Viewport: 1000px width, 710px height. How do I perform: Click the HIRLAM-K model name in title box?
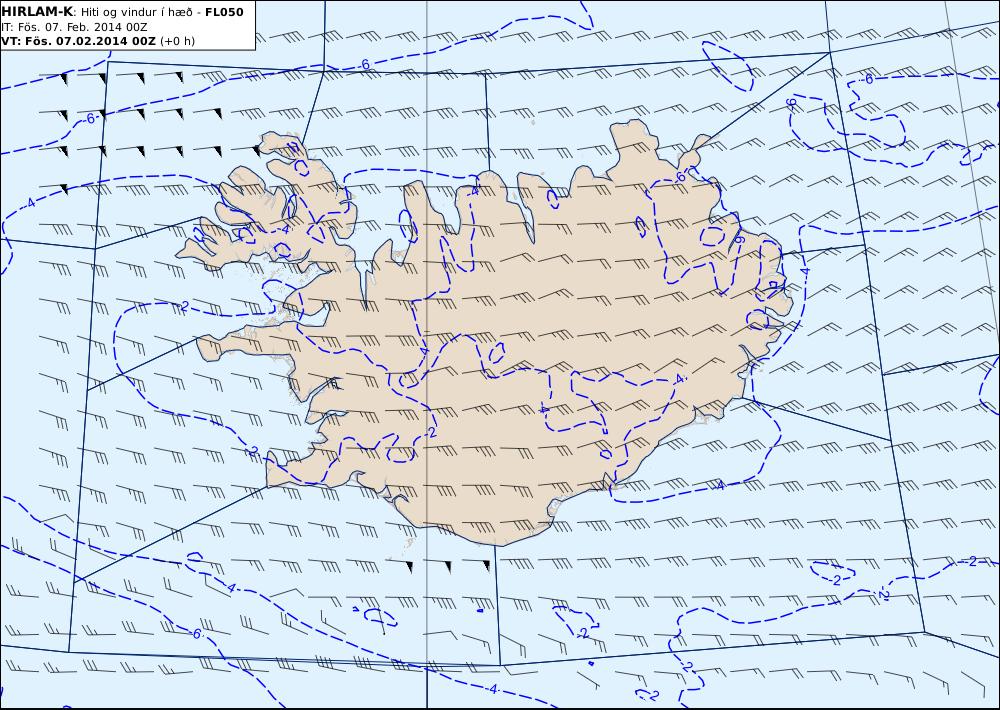pos(38,11)
